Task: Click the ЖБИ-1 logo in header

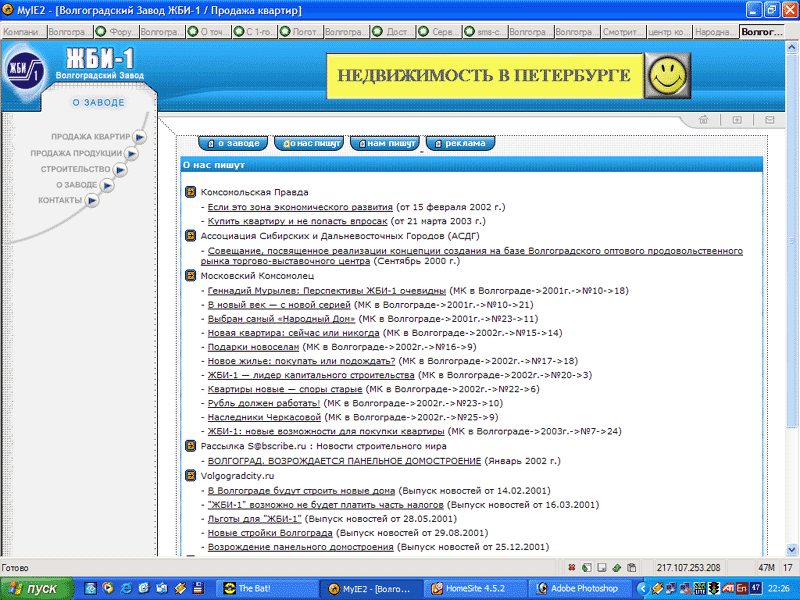Action: tap(27, 73)
